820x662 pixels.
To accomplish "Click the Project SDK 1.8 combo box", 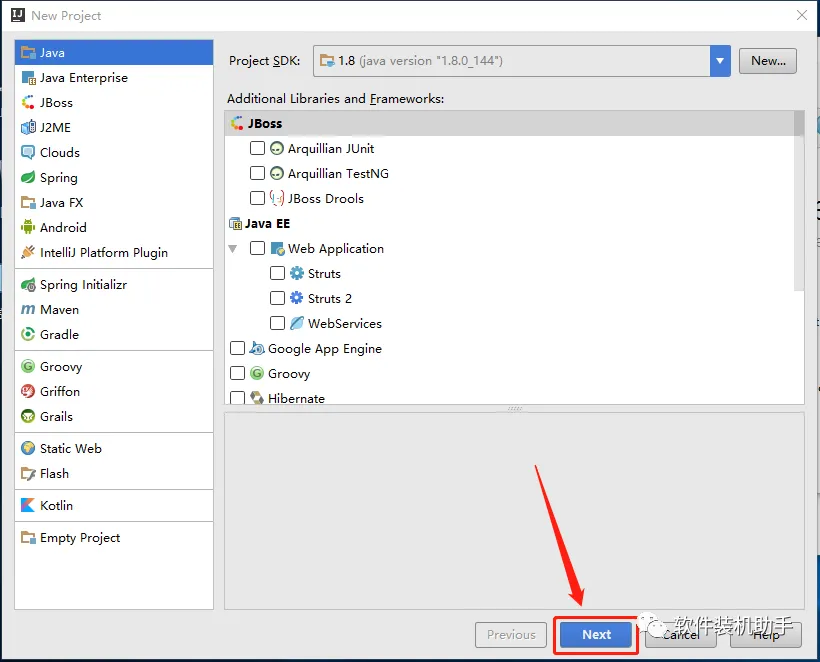I will coord(521,61).
